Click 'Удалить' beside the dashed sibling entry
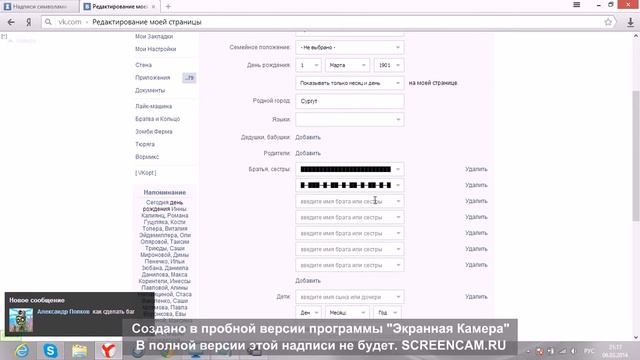This screenshot has height=360, width=640. (476, 185)
